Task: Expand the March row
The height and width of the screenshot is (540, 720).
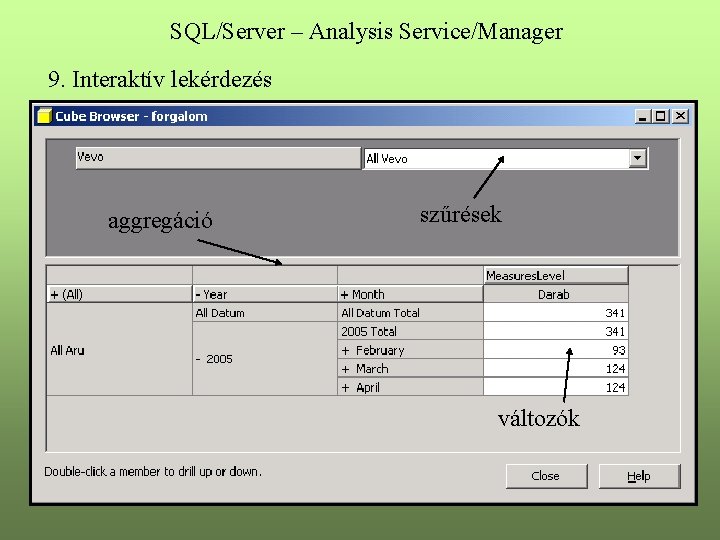Action: pyautogui.click(x=345, y=369)
